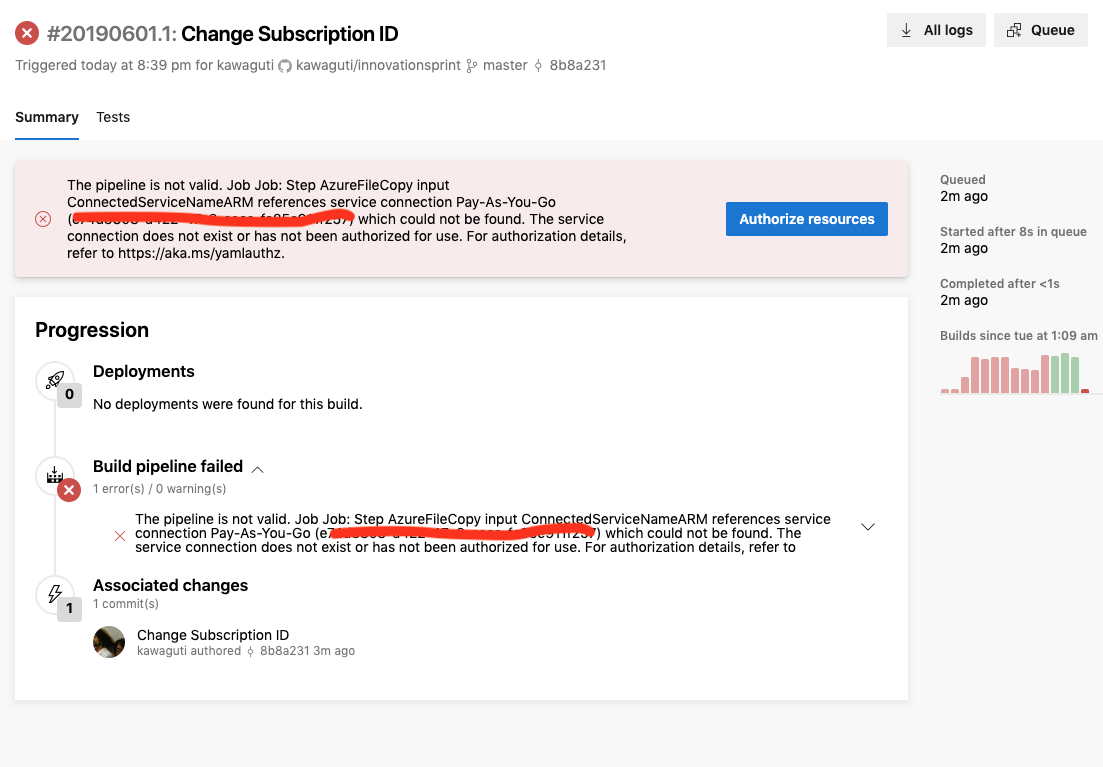
Task: Expand the pipeline error message details chevron
Action: [x=868, y=526]
